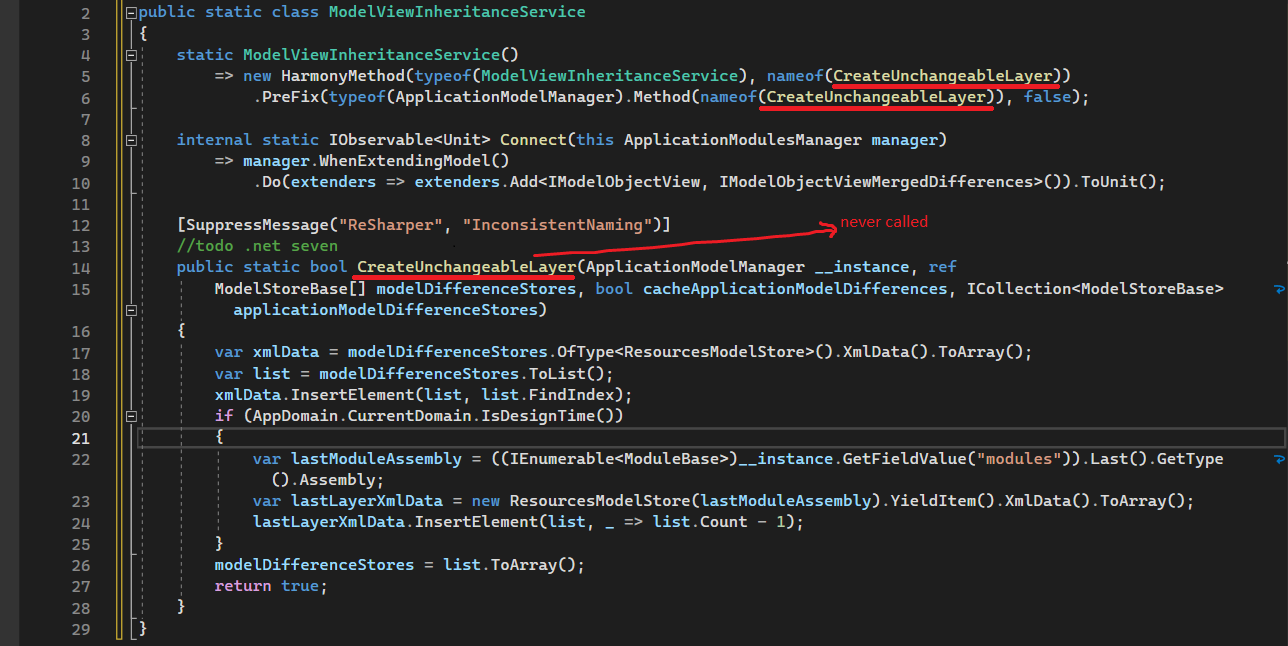Collapse the CreateUnchangeableLayer method body fold

(131, 310)
